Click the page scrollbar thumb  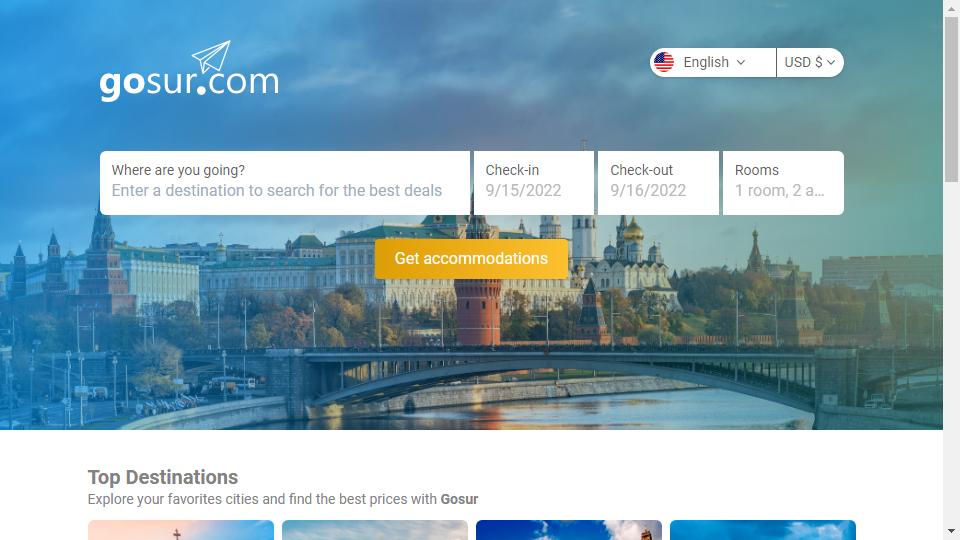[951, 100]
